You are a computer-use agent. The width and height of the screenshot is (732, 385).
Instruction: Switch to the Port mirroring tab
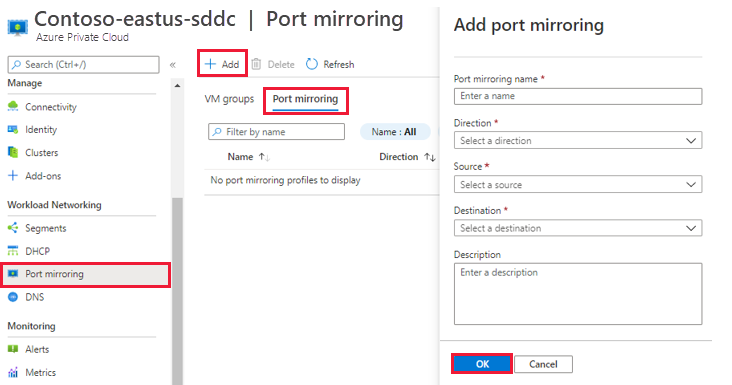pos(305,100)
